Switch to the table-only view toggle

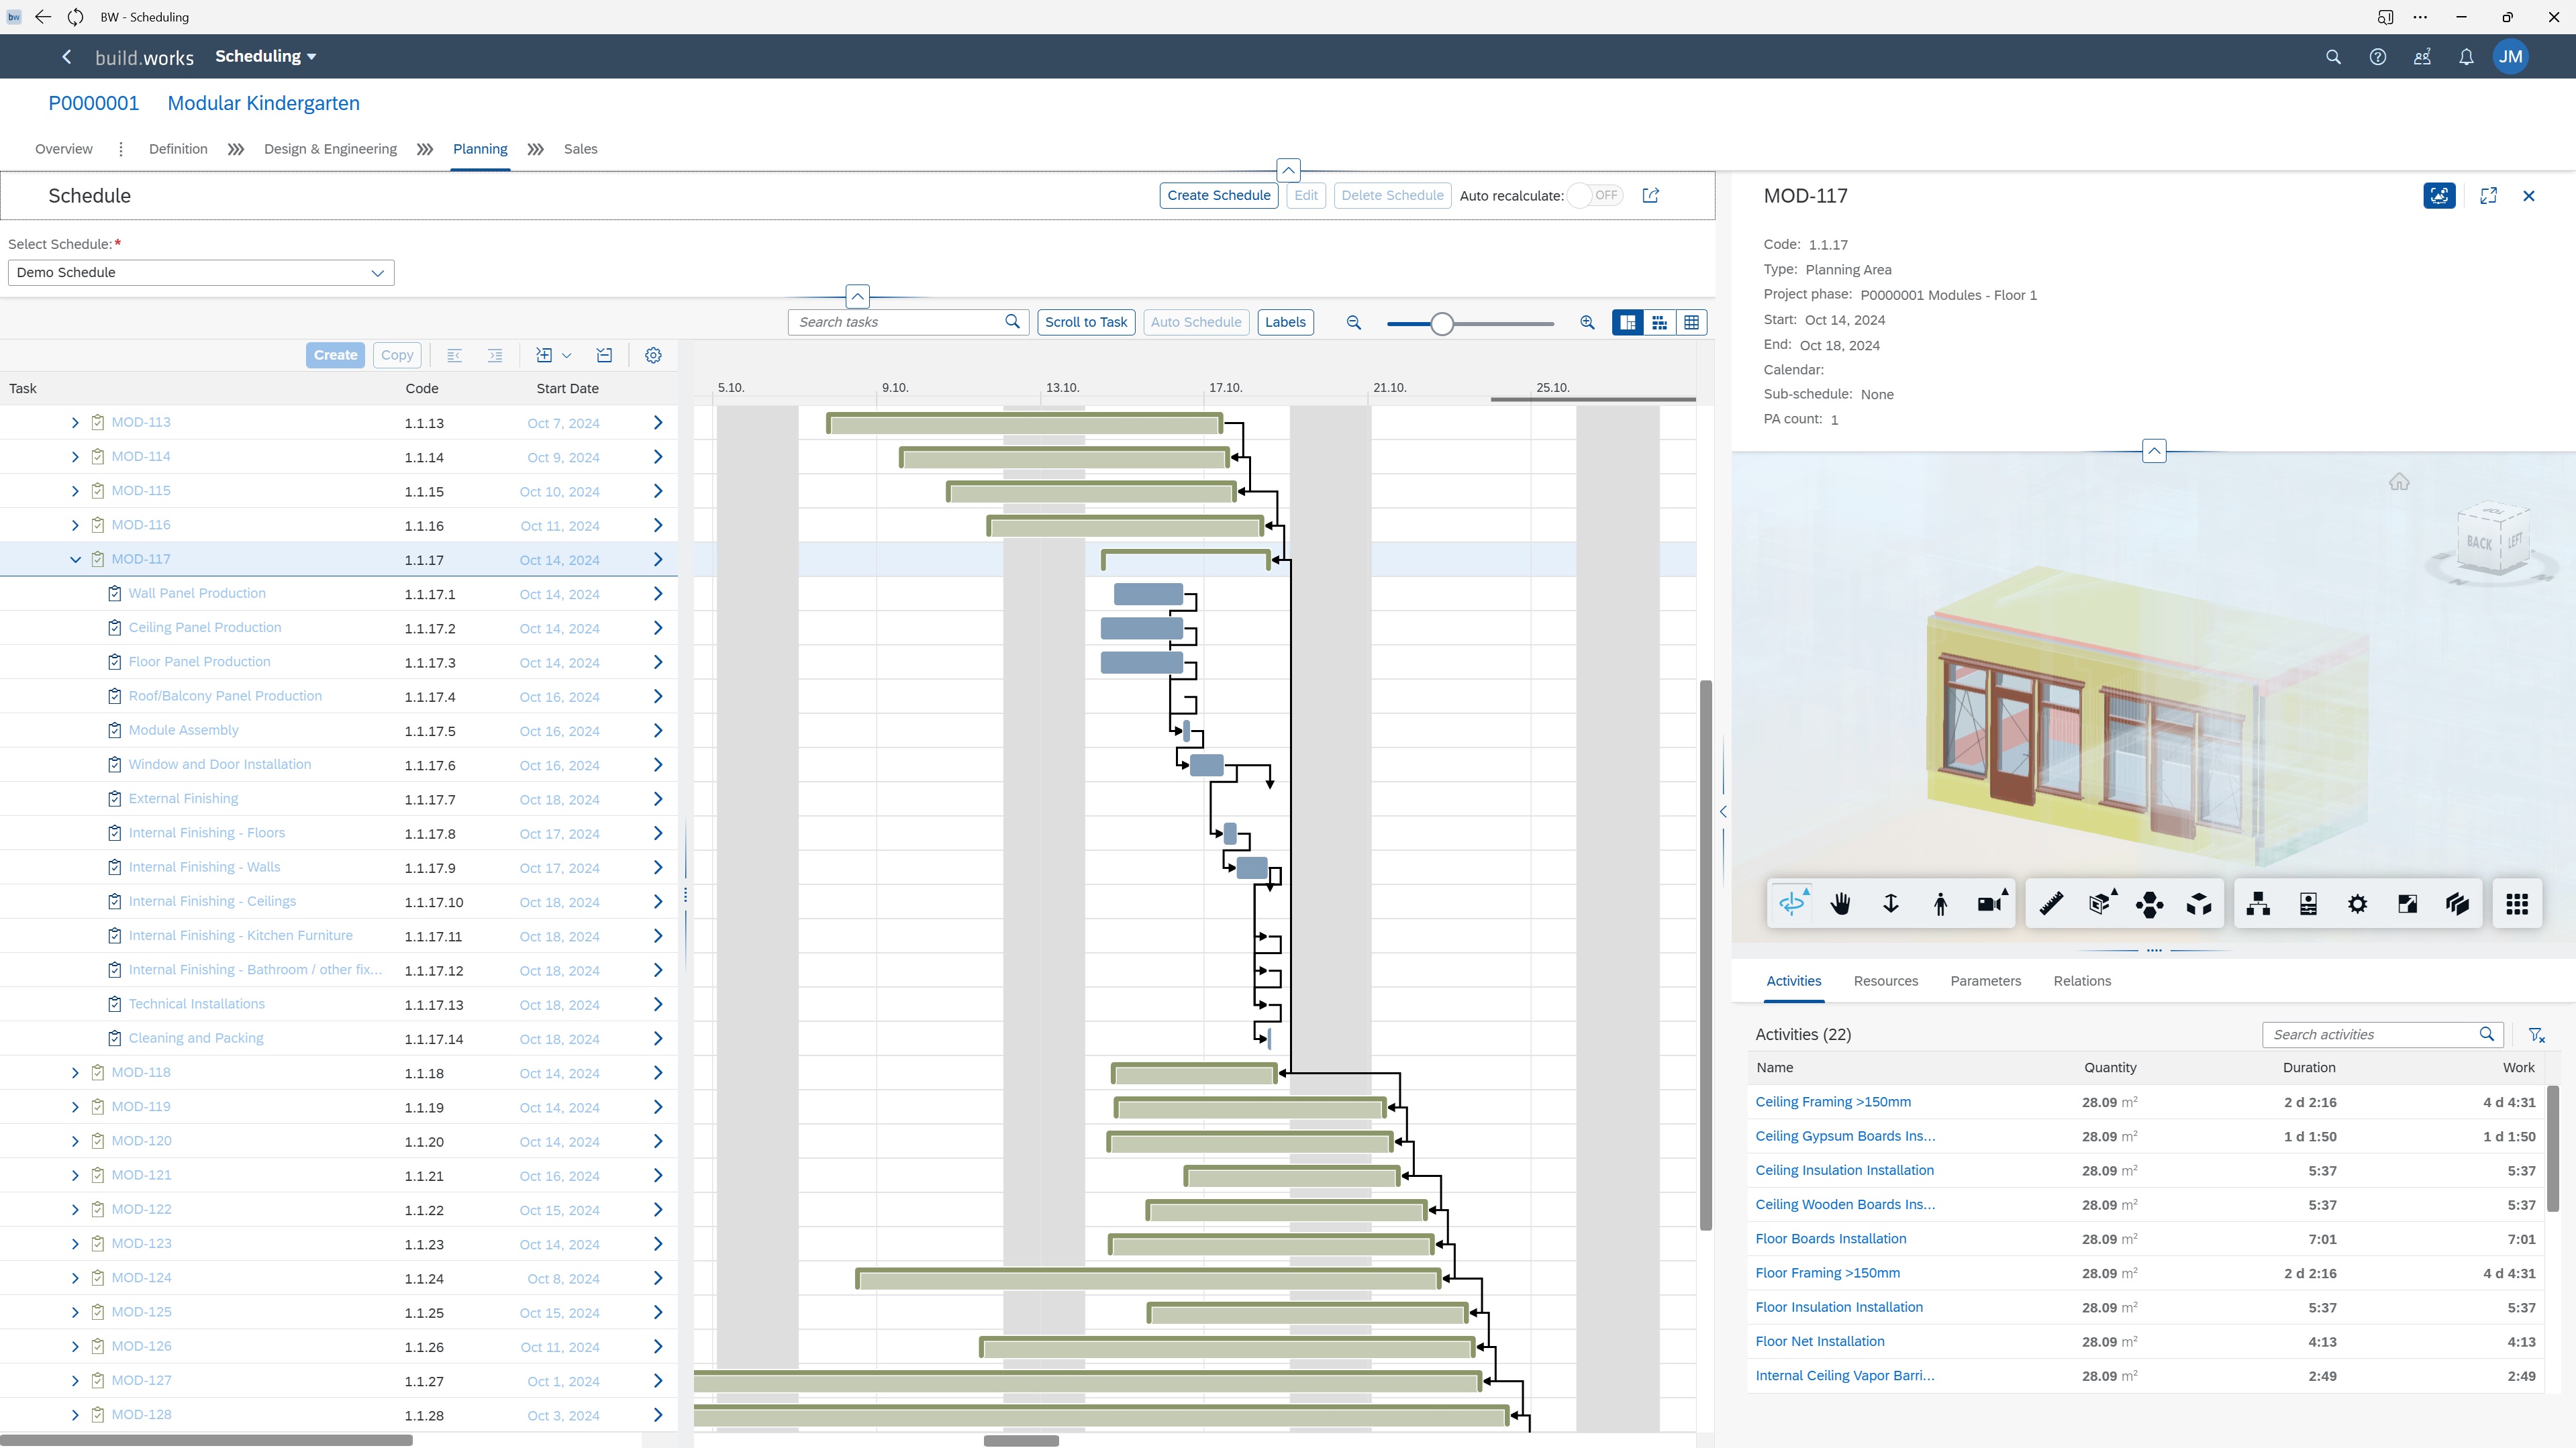(x=1691, y=322)
